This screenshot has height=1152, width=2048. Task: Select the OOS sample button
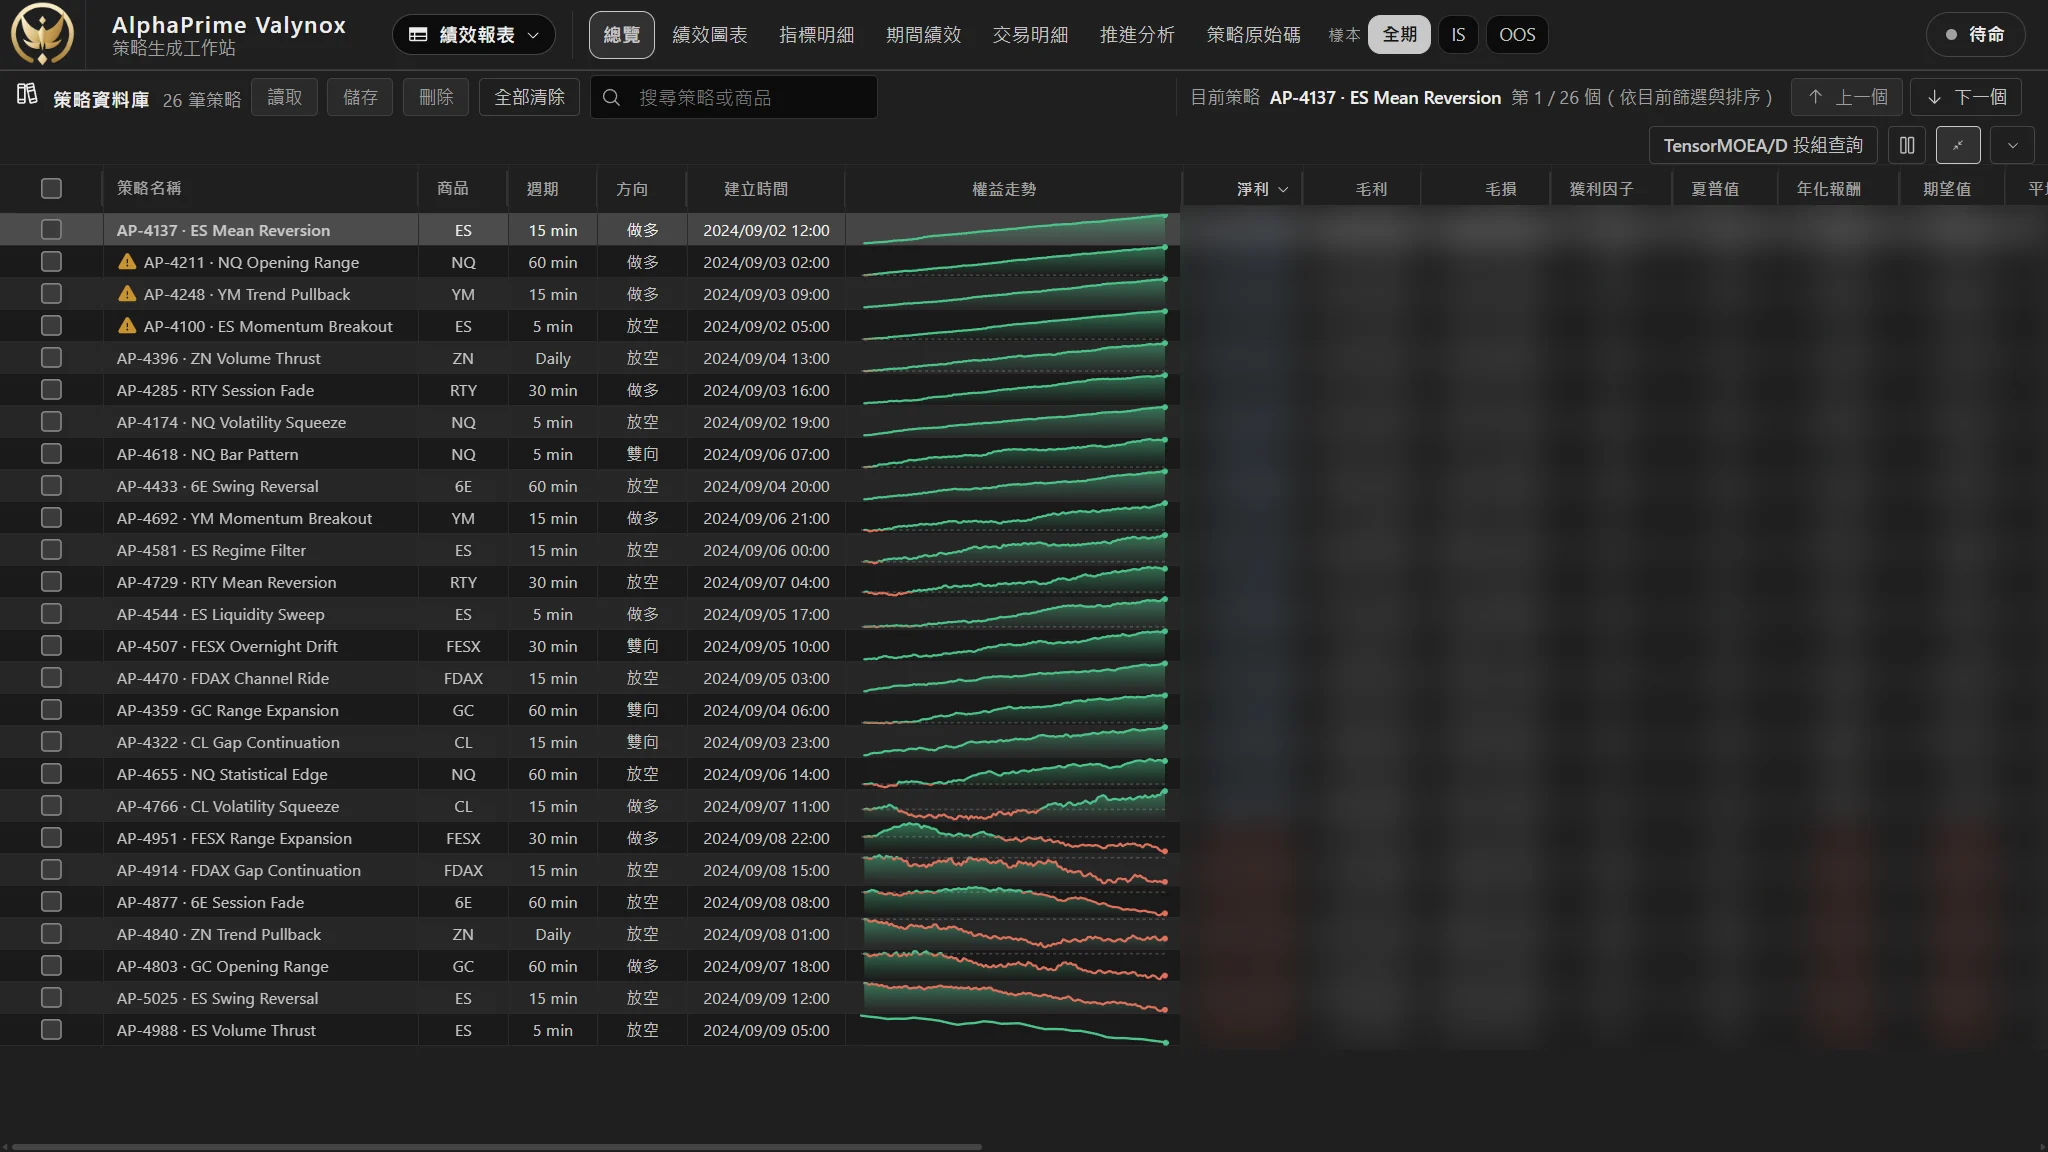pyautogui.click(x=1517, y=35)
